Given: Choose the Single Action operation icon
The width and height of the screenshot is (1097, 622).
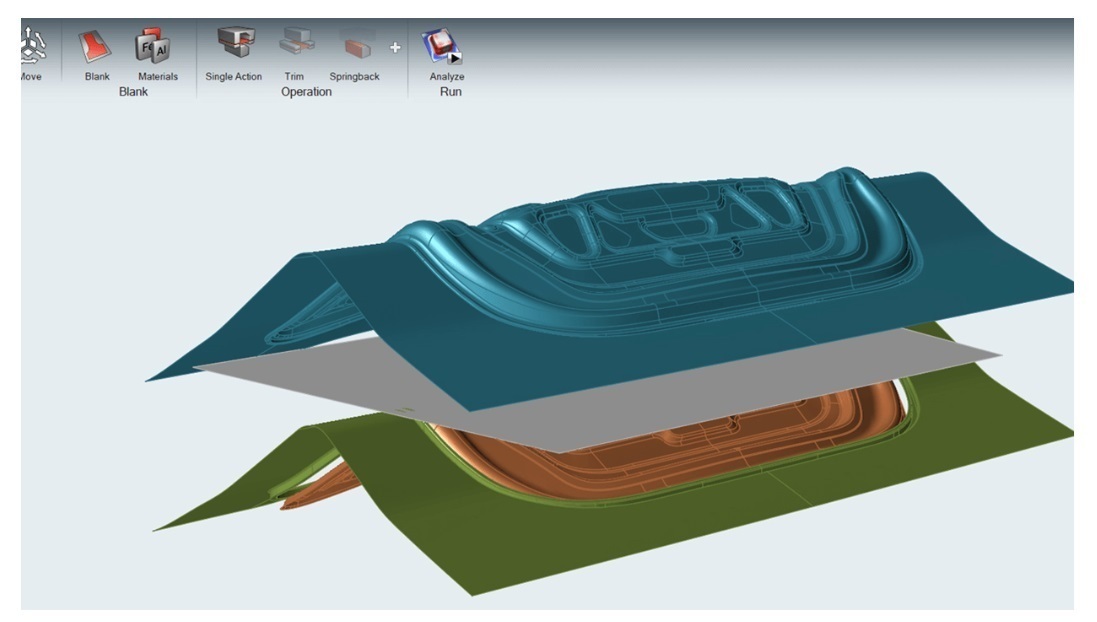Looking at the screenshot, I should 236,43.
